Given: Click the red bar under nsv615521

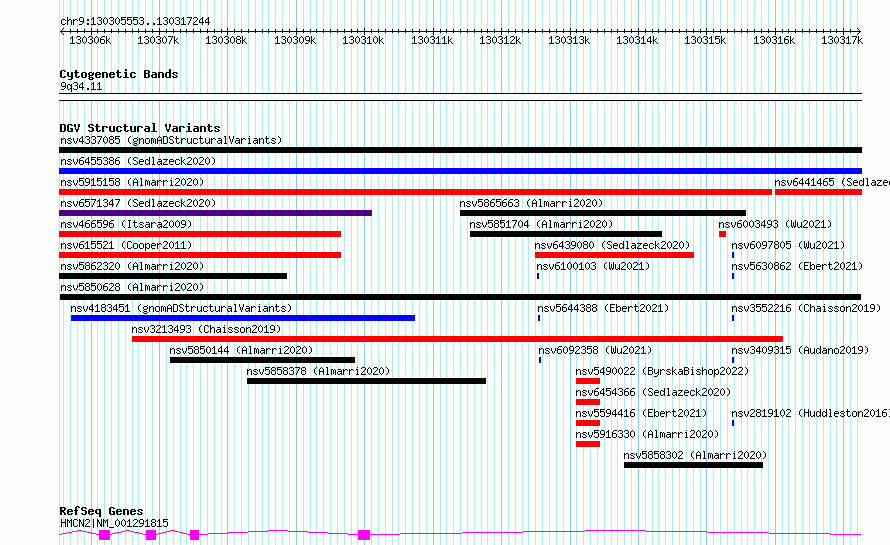Looking at the screenshot, I should [x=200, y=255].
